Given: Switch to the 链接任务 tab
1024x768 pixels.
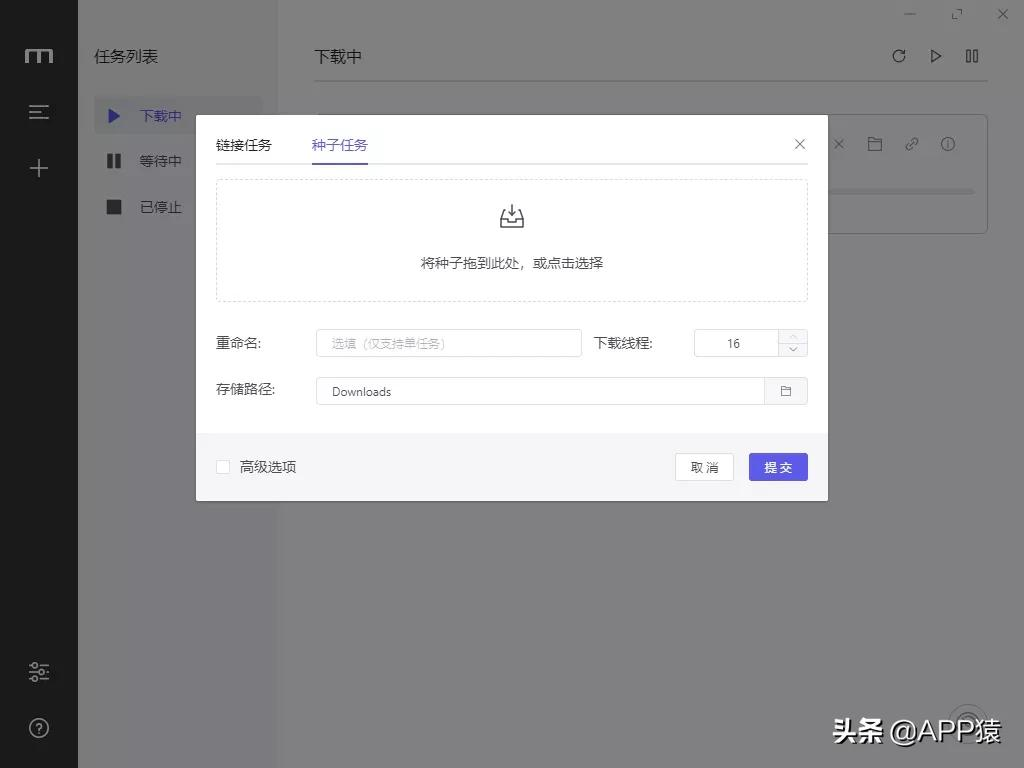Looking at the screenshot, I should 243,145.
